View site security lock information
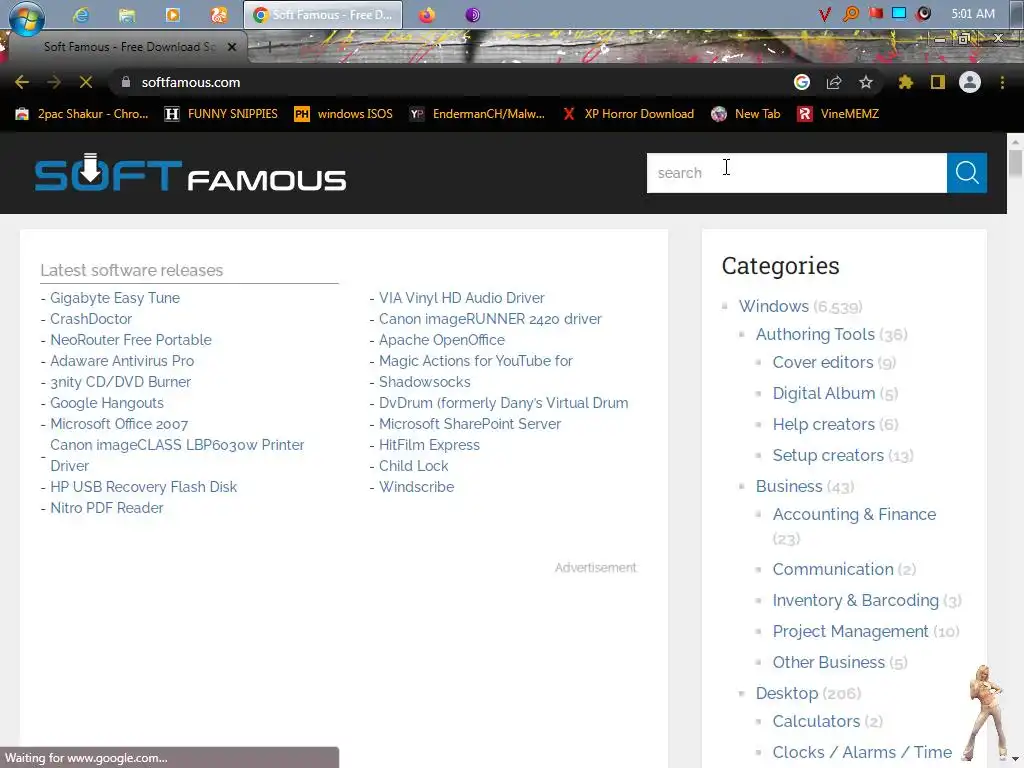This screenshot has height=768, width=1024. coord(126,82)
